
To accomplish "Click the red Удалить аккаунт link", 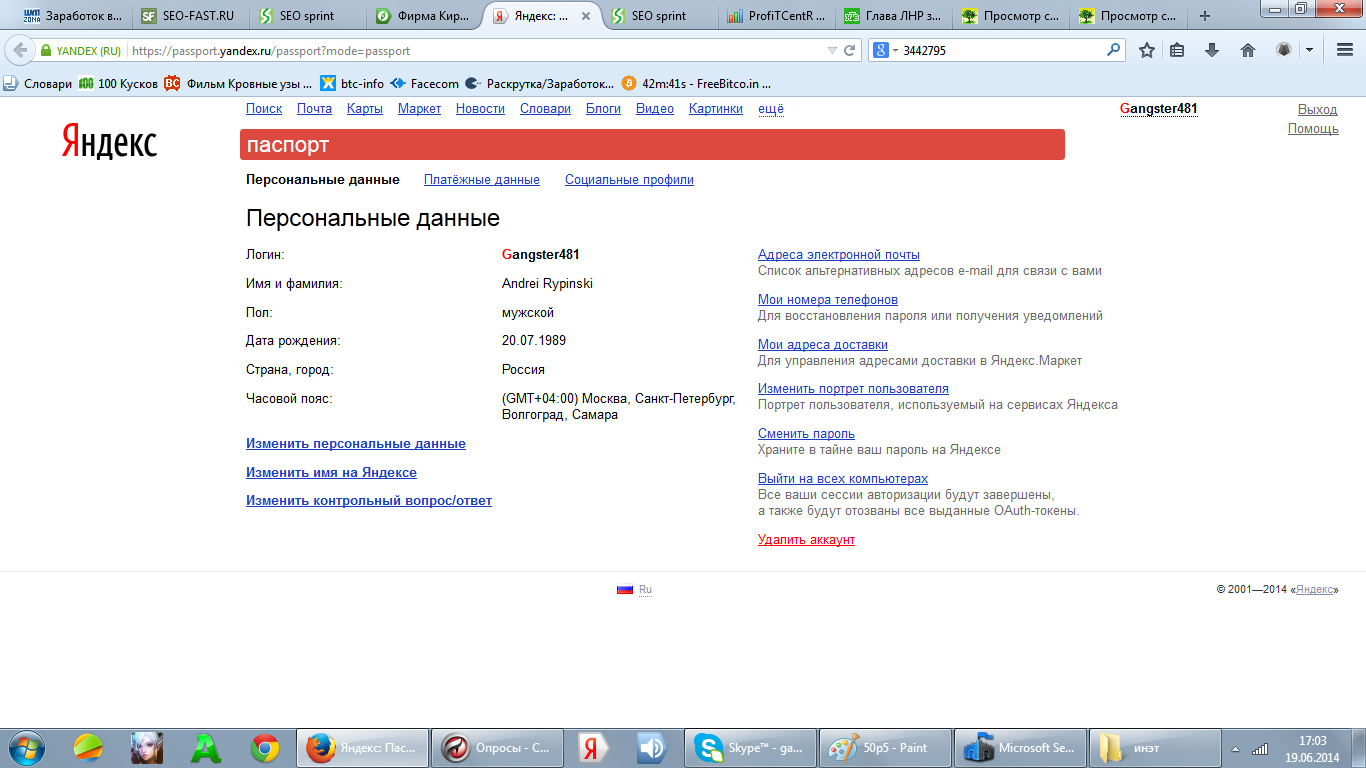I will 806,540.
